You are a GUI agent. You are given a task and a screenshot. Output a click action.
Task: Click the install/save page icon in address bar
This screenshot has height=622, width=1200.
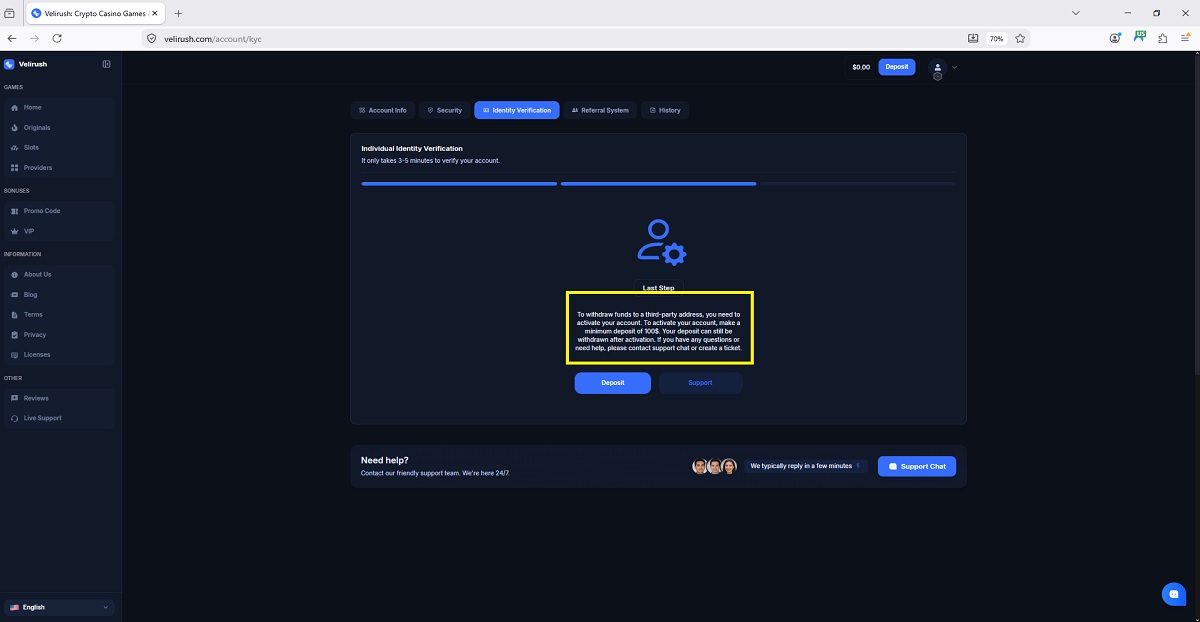pos(973,38)
